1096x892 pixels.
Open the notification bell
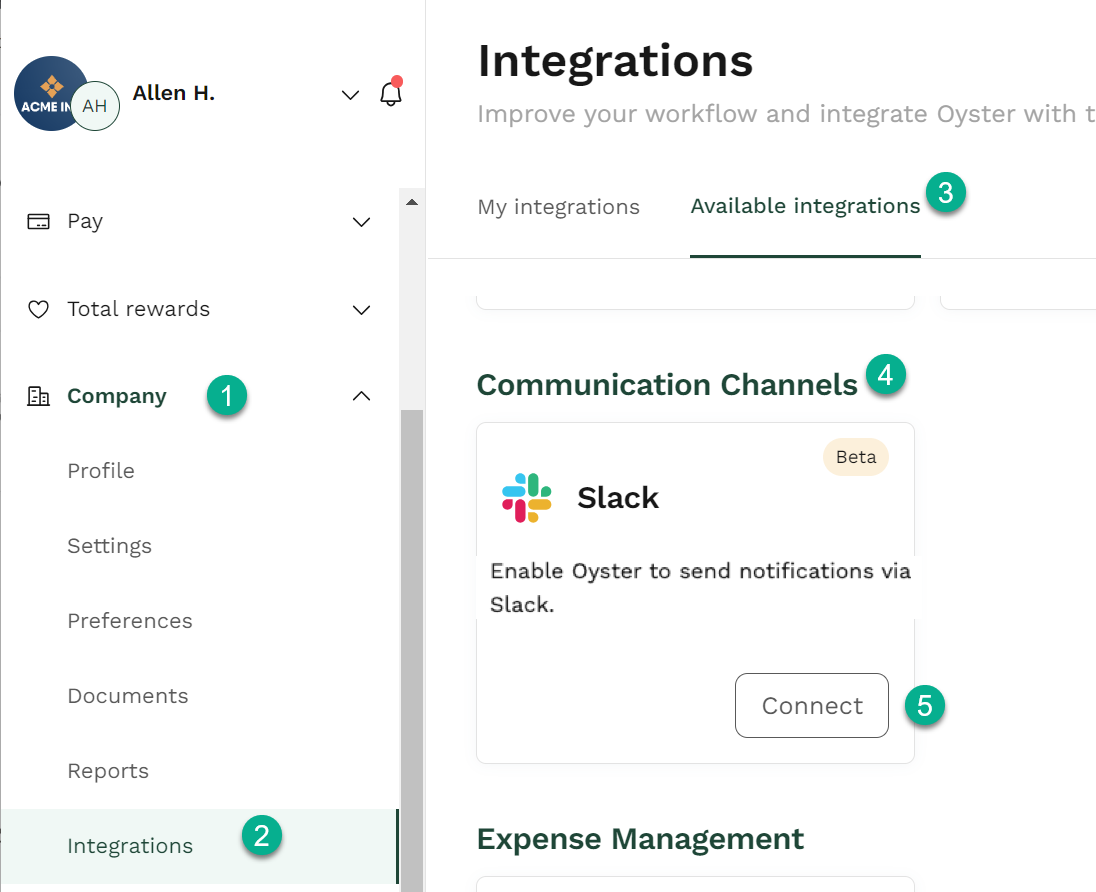point(391,93)
